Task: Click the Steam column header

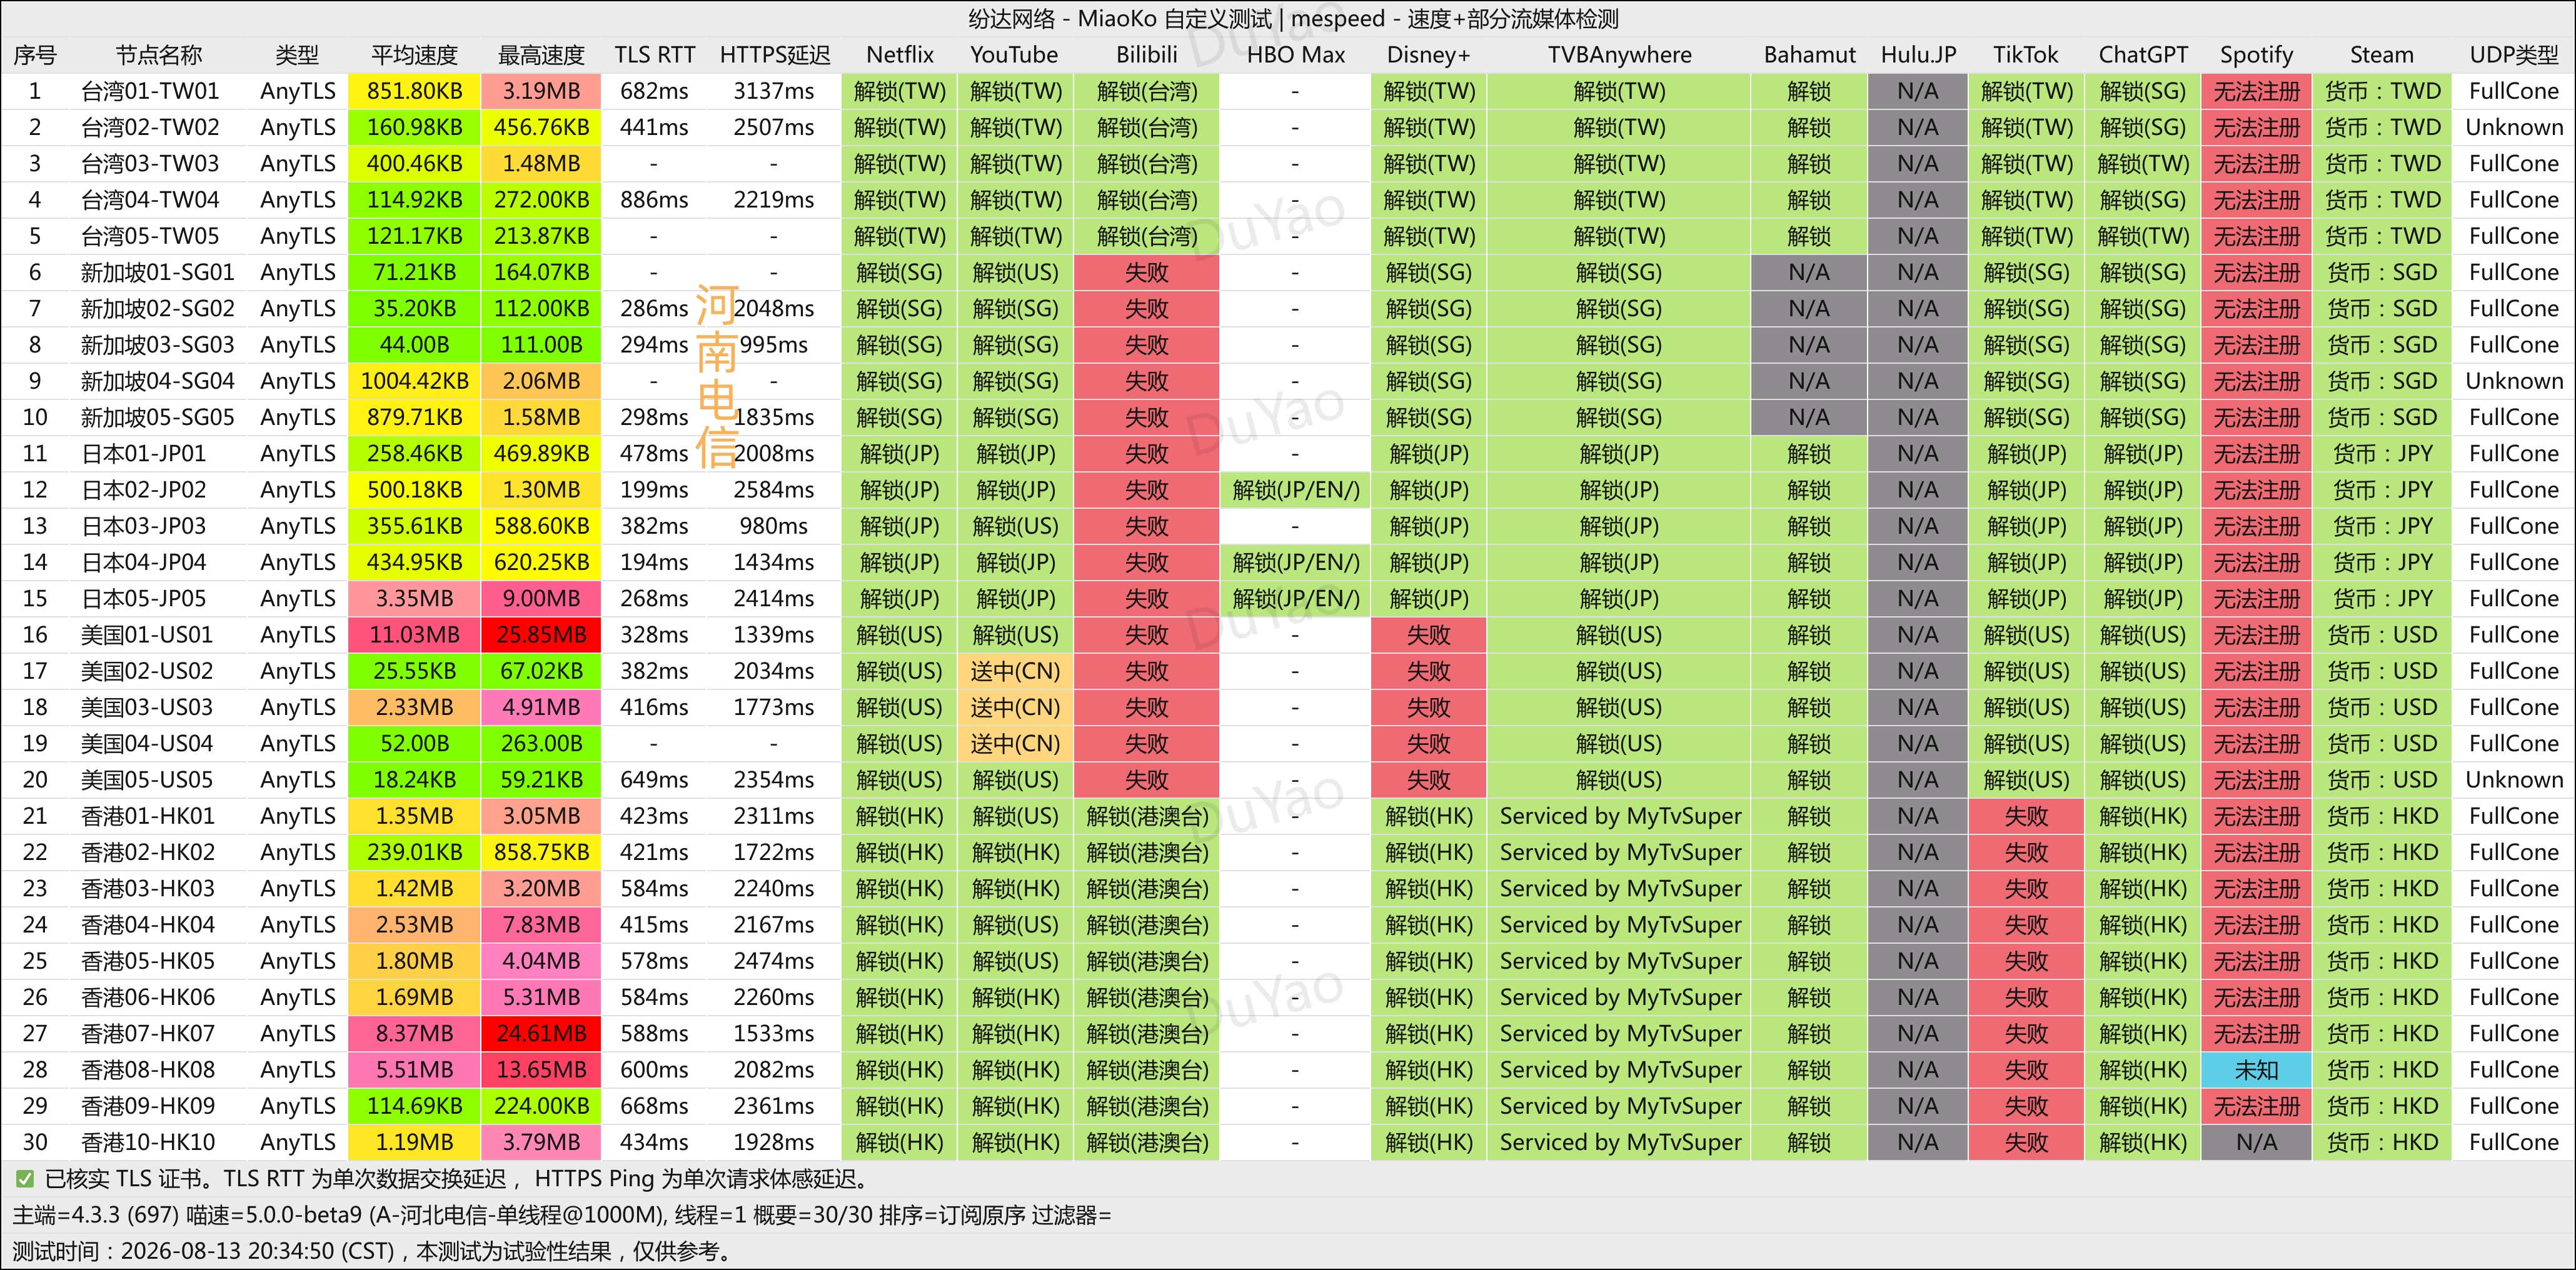Action: (2381, 55)
